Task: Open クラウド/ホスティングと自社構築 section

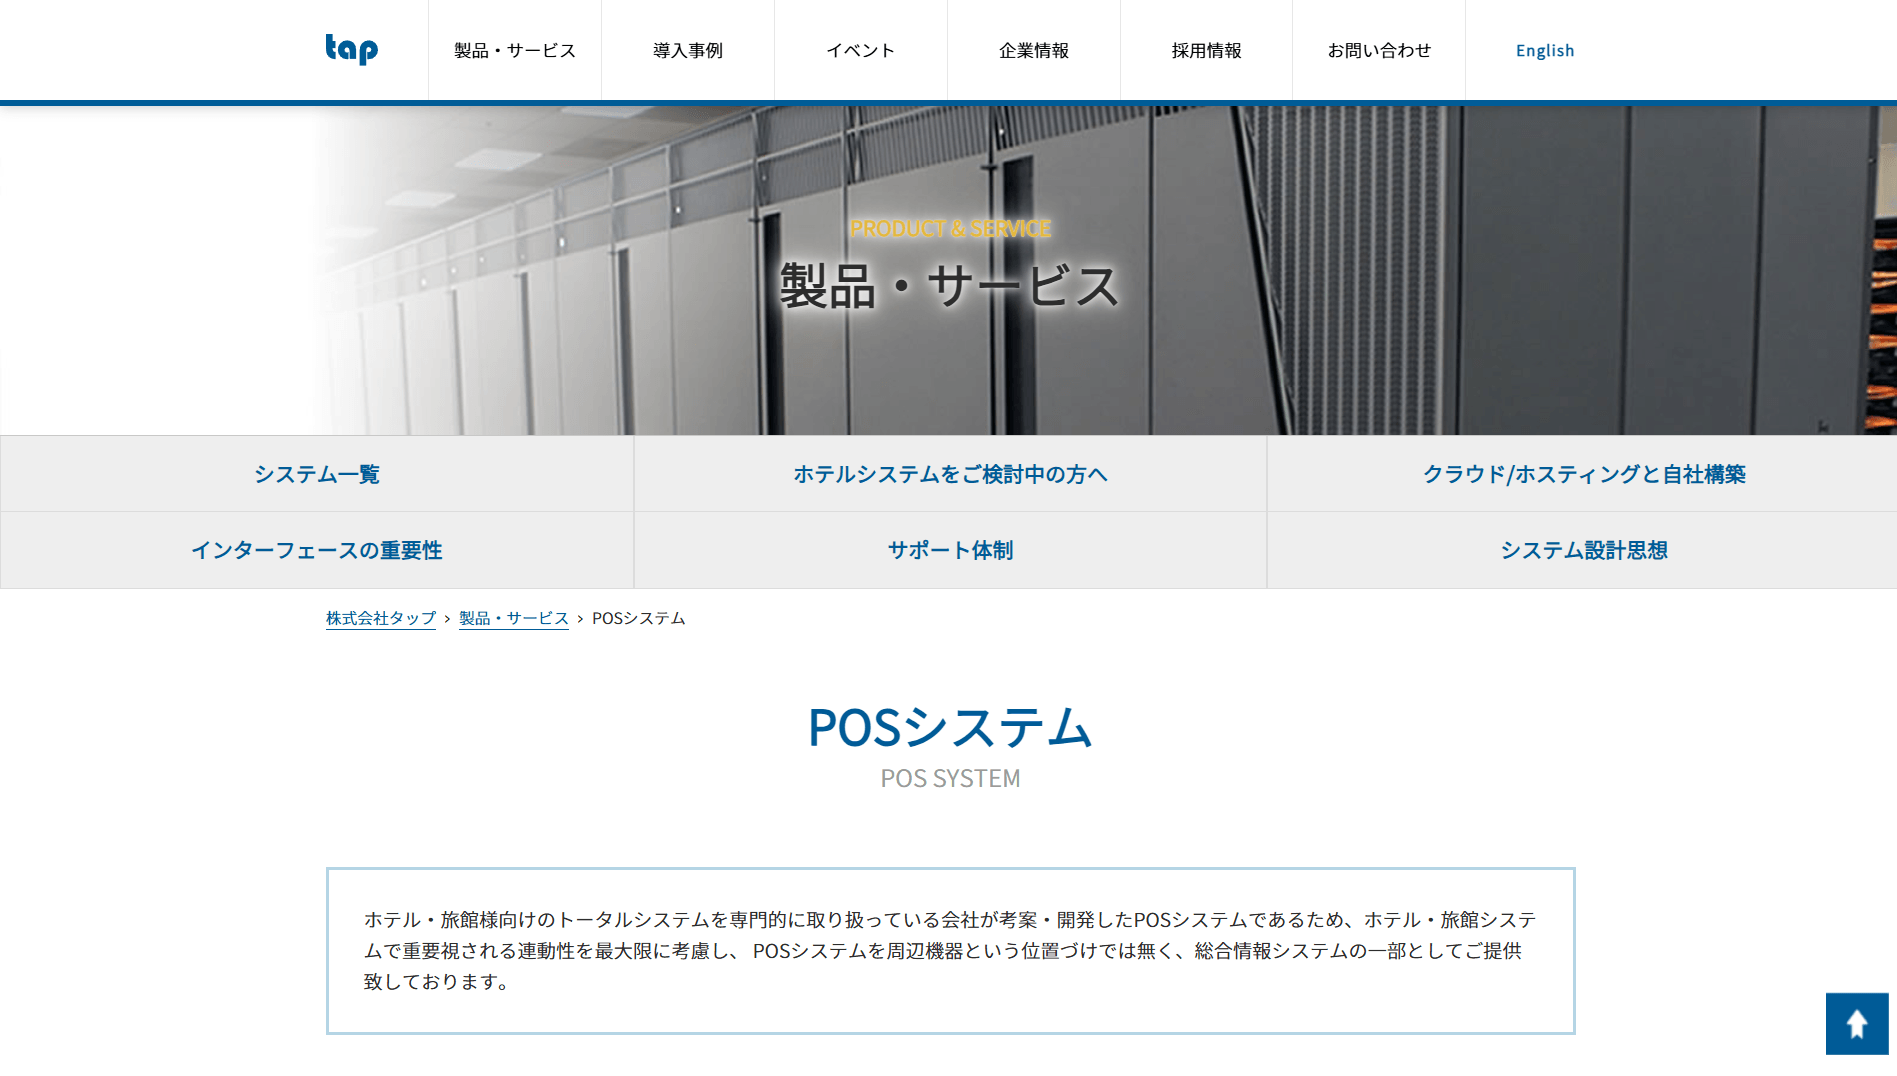Action: point(1583,474)
